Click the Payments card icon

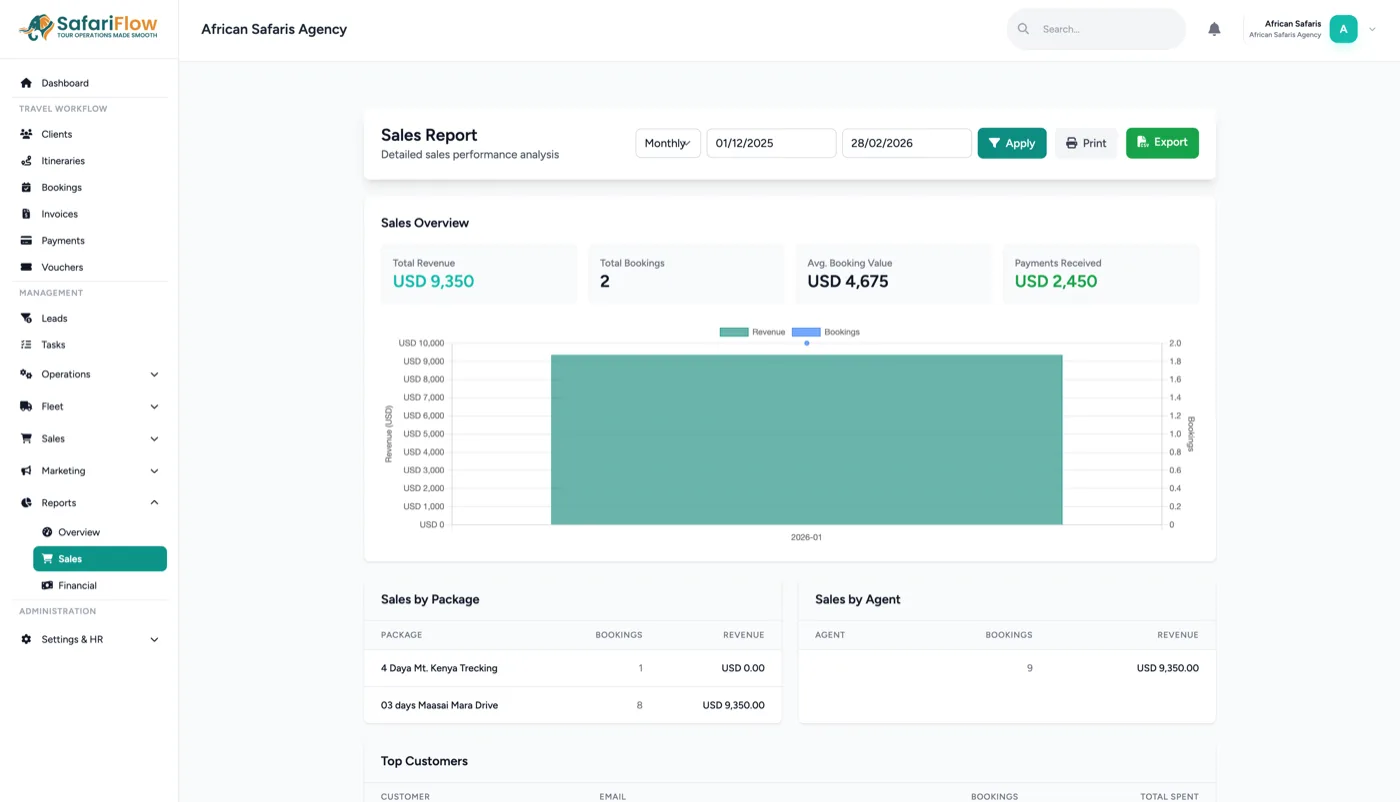(26, 241)
